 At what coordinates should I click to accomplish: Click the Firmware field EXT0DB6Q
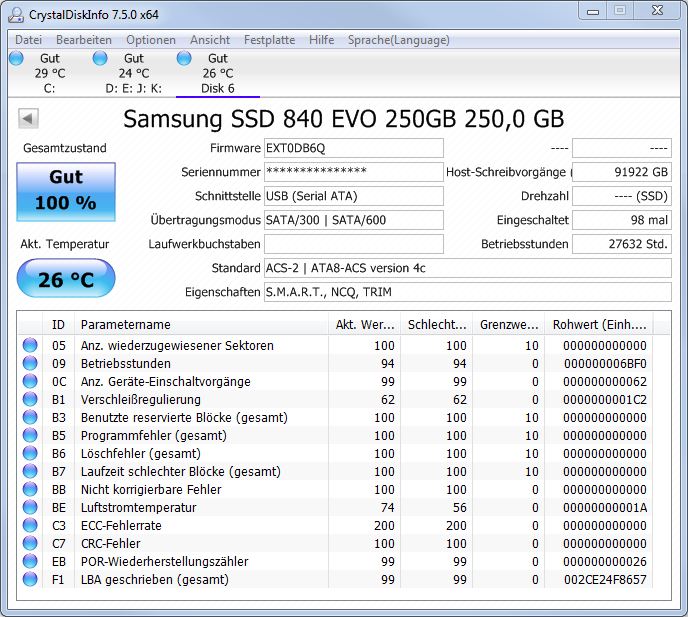point(354,148)
